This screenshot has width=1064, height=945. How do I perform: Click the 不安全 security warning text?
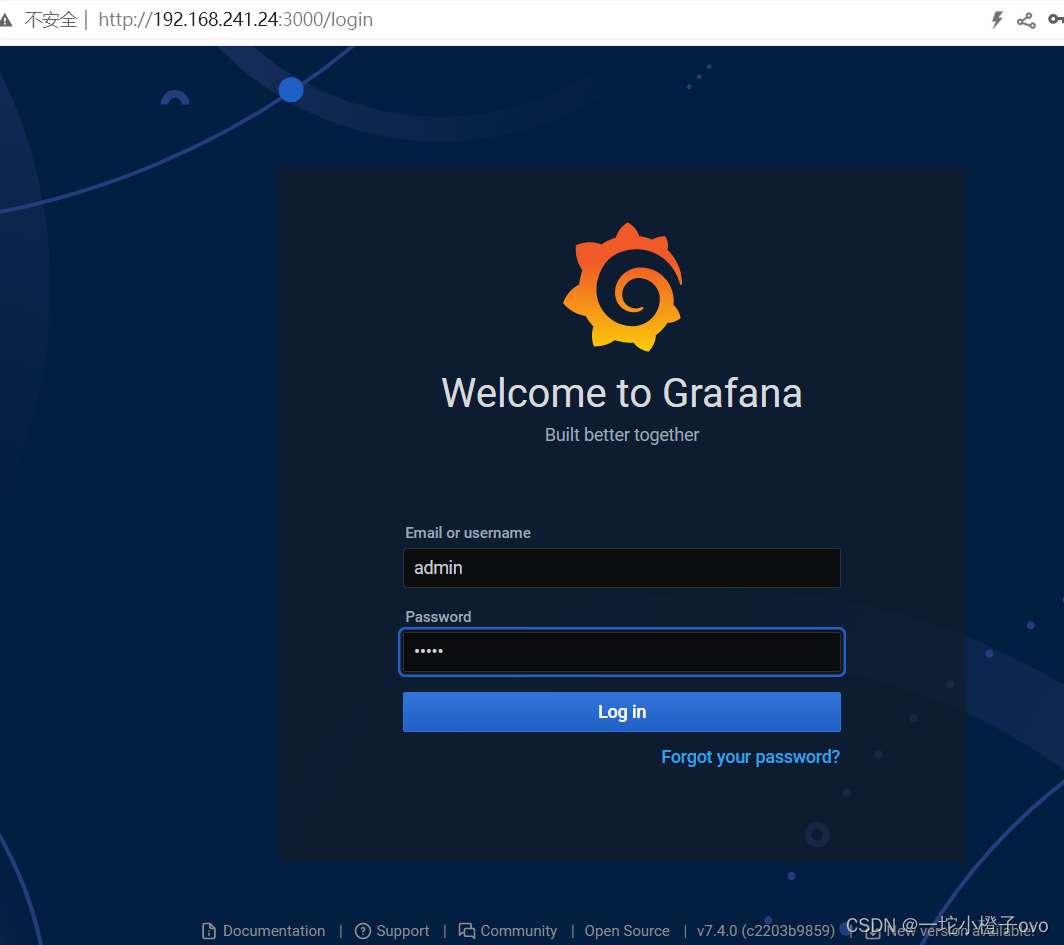51,20
